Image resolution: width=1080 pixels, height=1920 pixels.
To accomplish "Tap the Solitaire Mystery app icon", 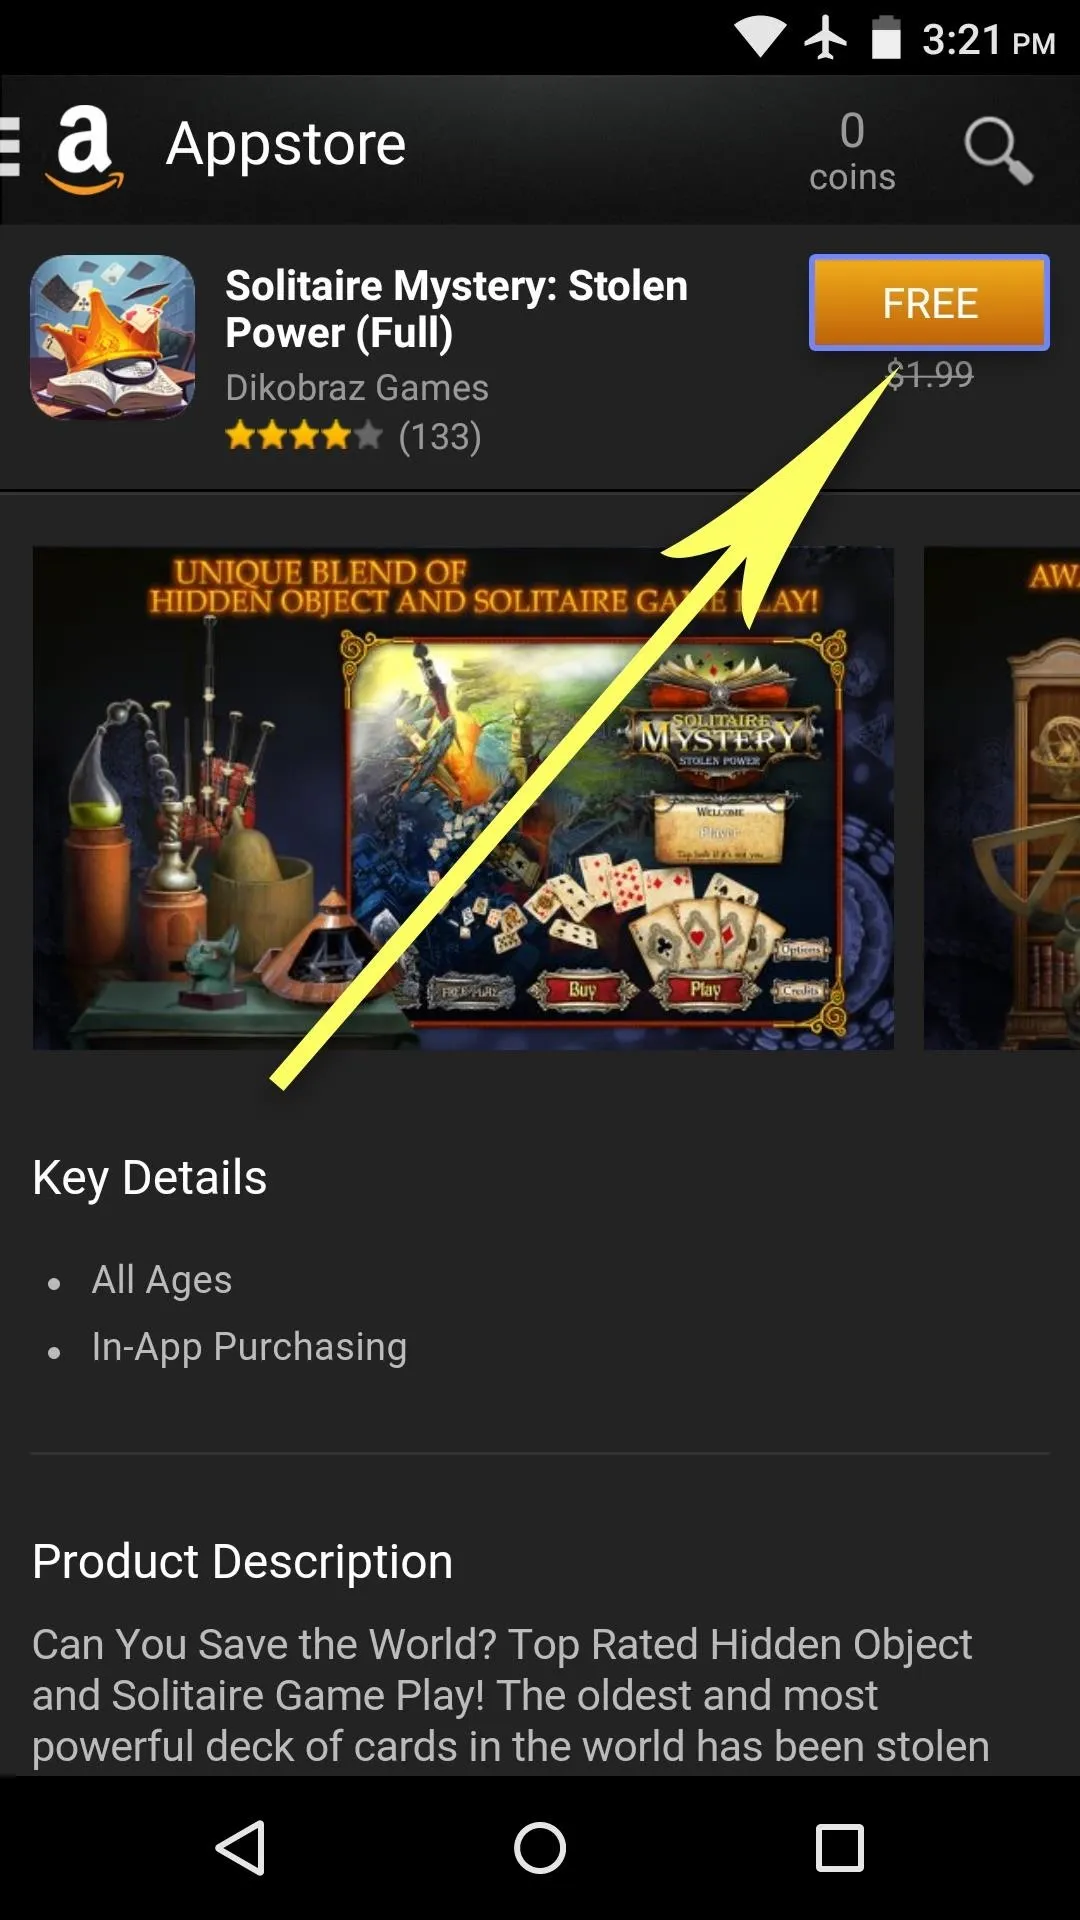I will pos(113,337).
